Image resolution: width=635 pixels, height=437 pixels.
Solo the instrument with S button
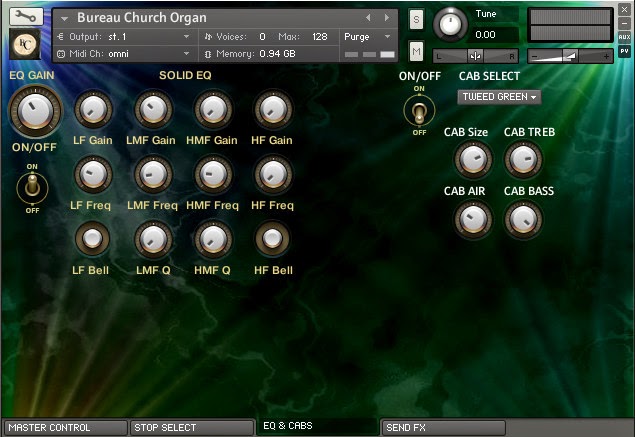click(416, 19)
